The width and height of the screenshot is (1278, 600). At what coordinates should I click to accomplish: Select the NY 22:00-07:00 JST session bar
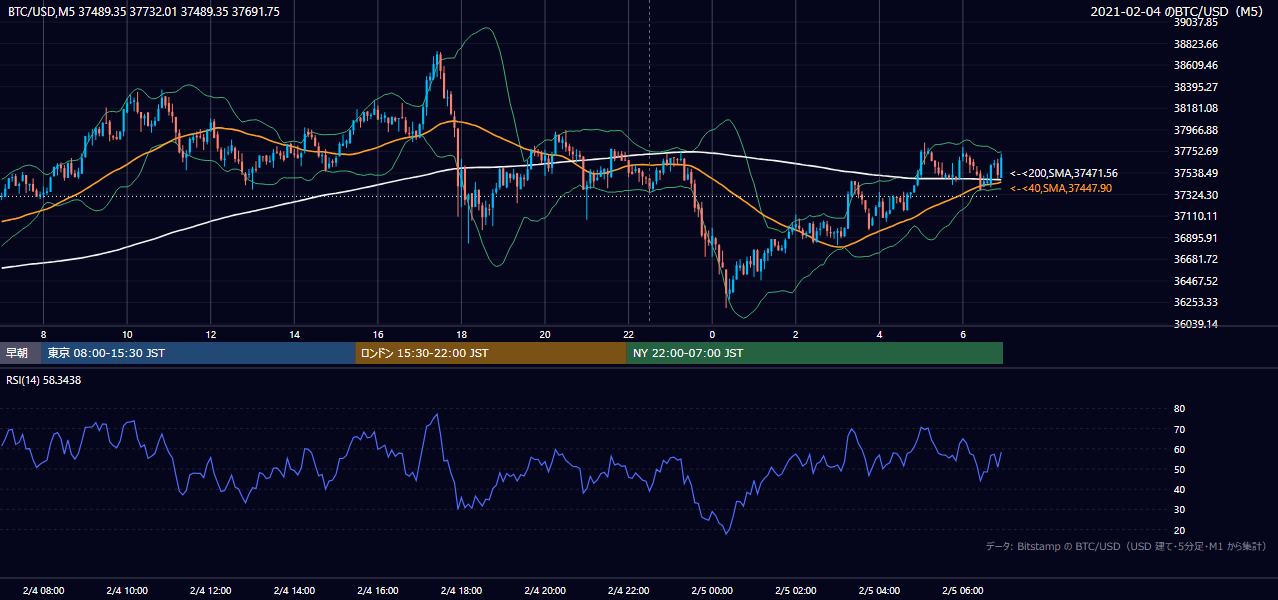(815, 353)
